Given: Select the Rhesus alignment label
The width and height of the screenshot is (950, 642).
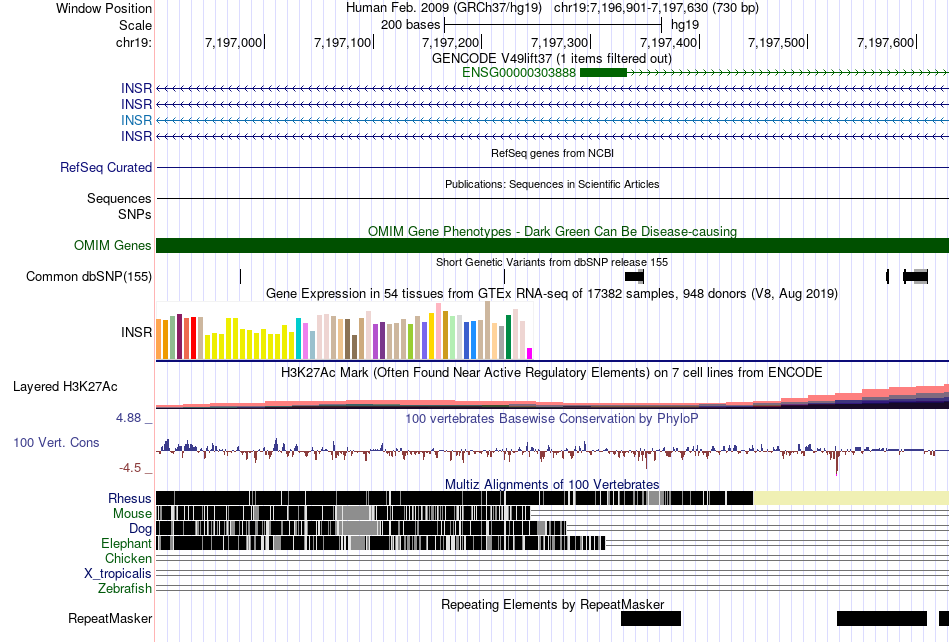Looking at the screenshot, I should [130, 498].
